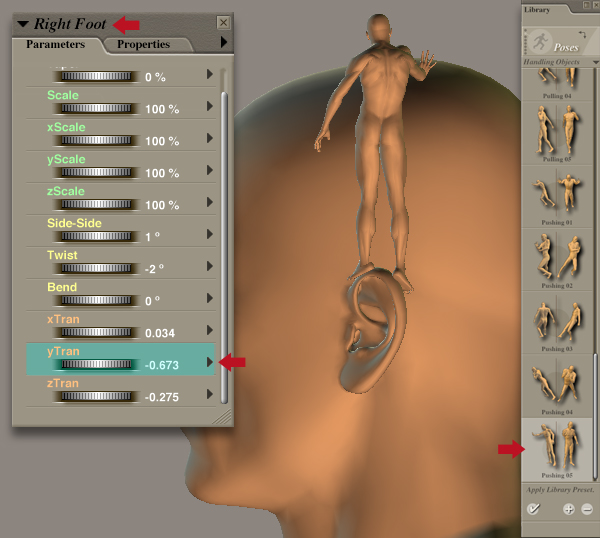Image resolution: width=600 pixels, height=538 pixels.
Task: Click the Library up-one-level arrow icon
Action: 582,34
